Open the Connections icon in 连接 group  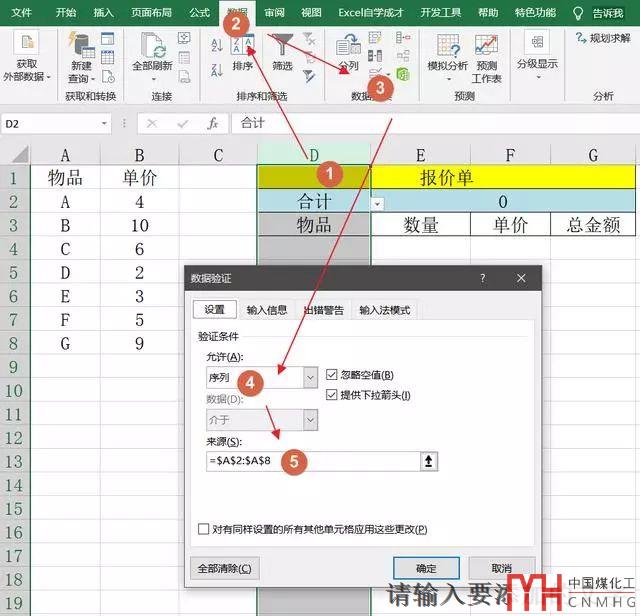[184, 38]
